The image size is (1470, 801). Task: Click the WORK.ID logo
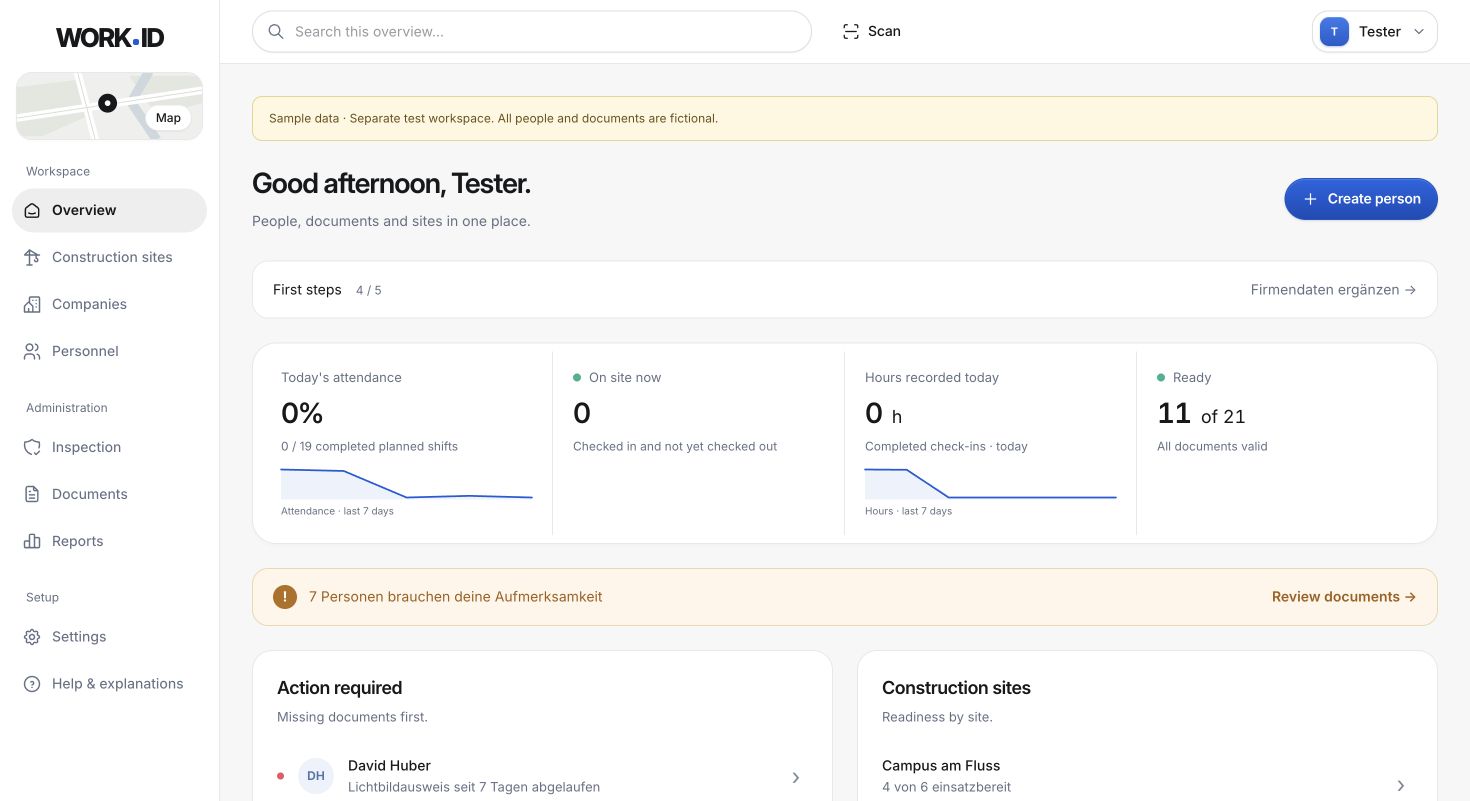110,38
